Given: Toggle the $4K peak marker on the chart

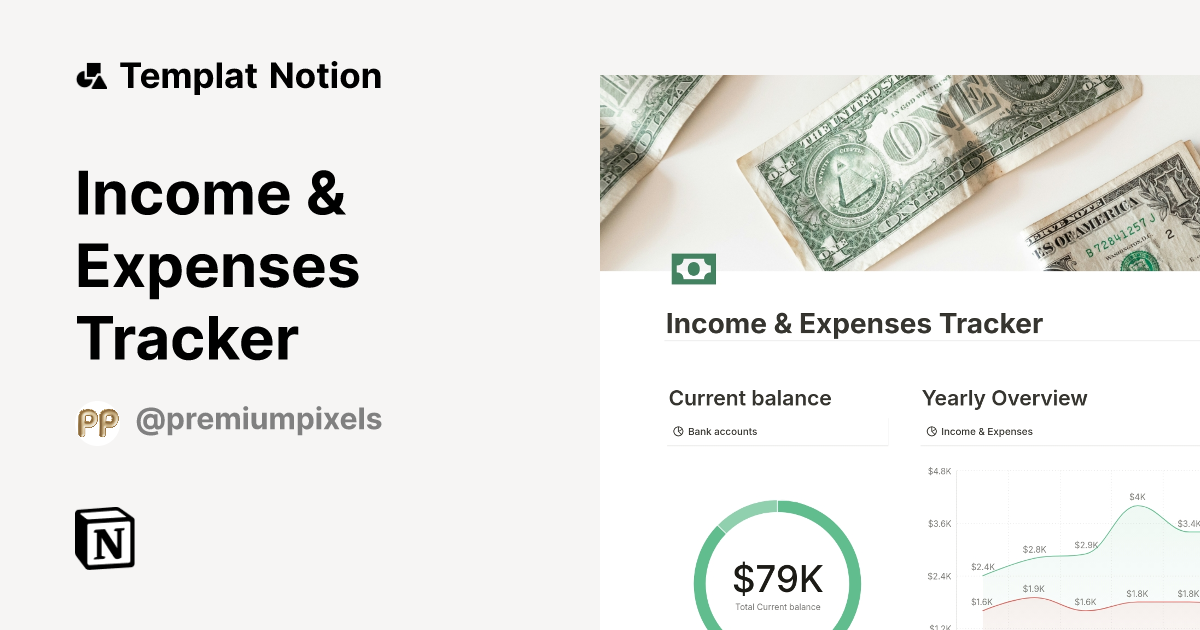Looking at the screenshot, I should click(1138, 495).
